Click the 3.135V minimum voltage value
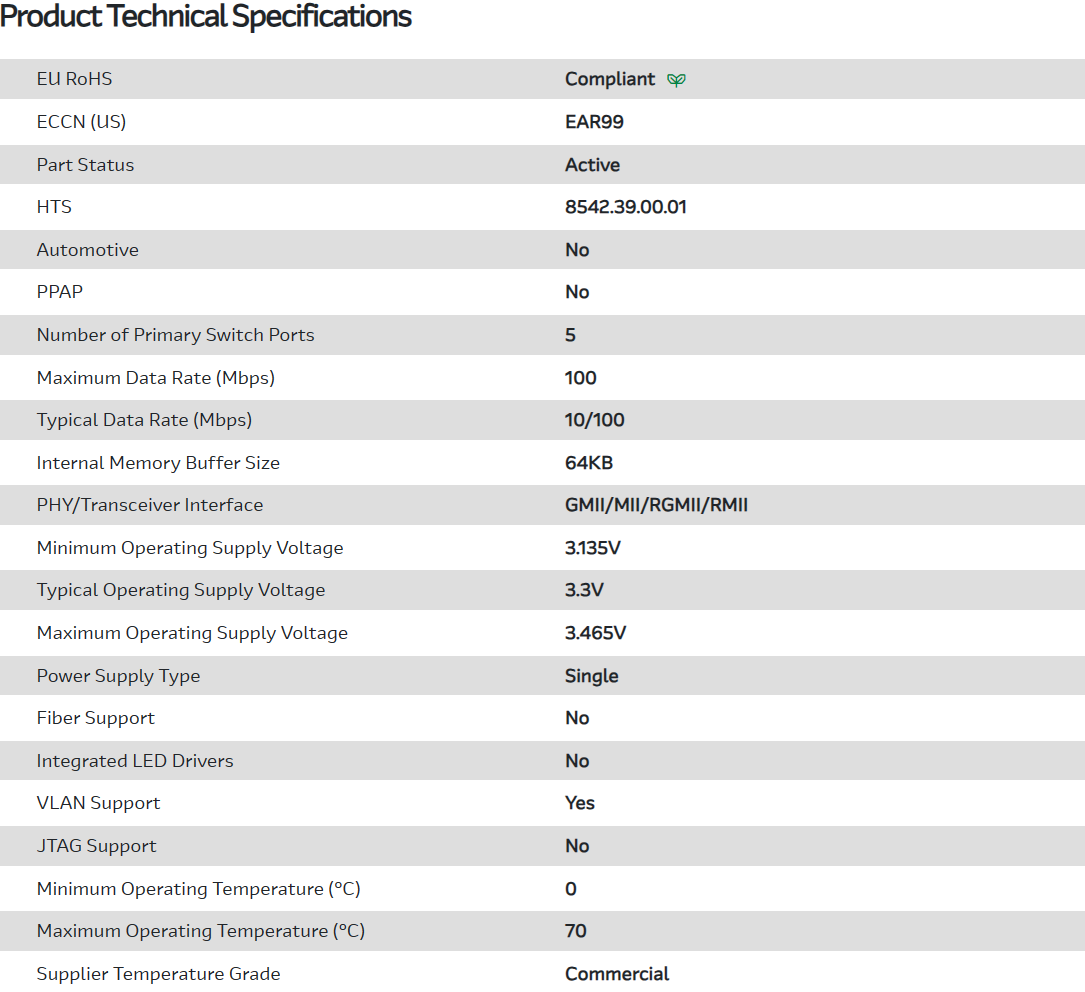The width and height of the screenshot is (1085, 992). coord(592,548)
